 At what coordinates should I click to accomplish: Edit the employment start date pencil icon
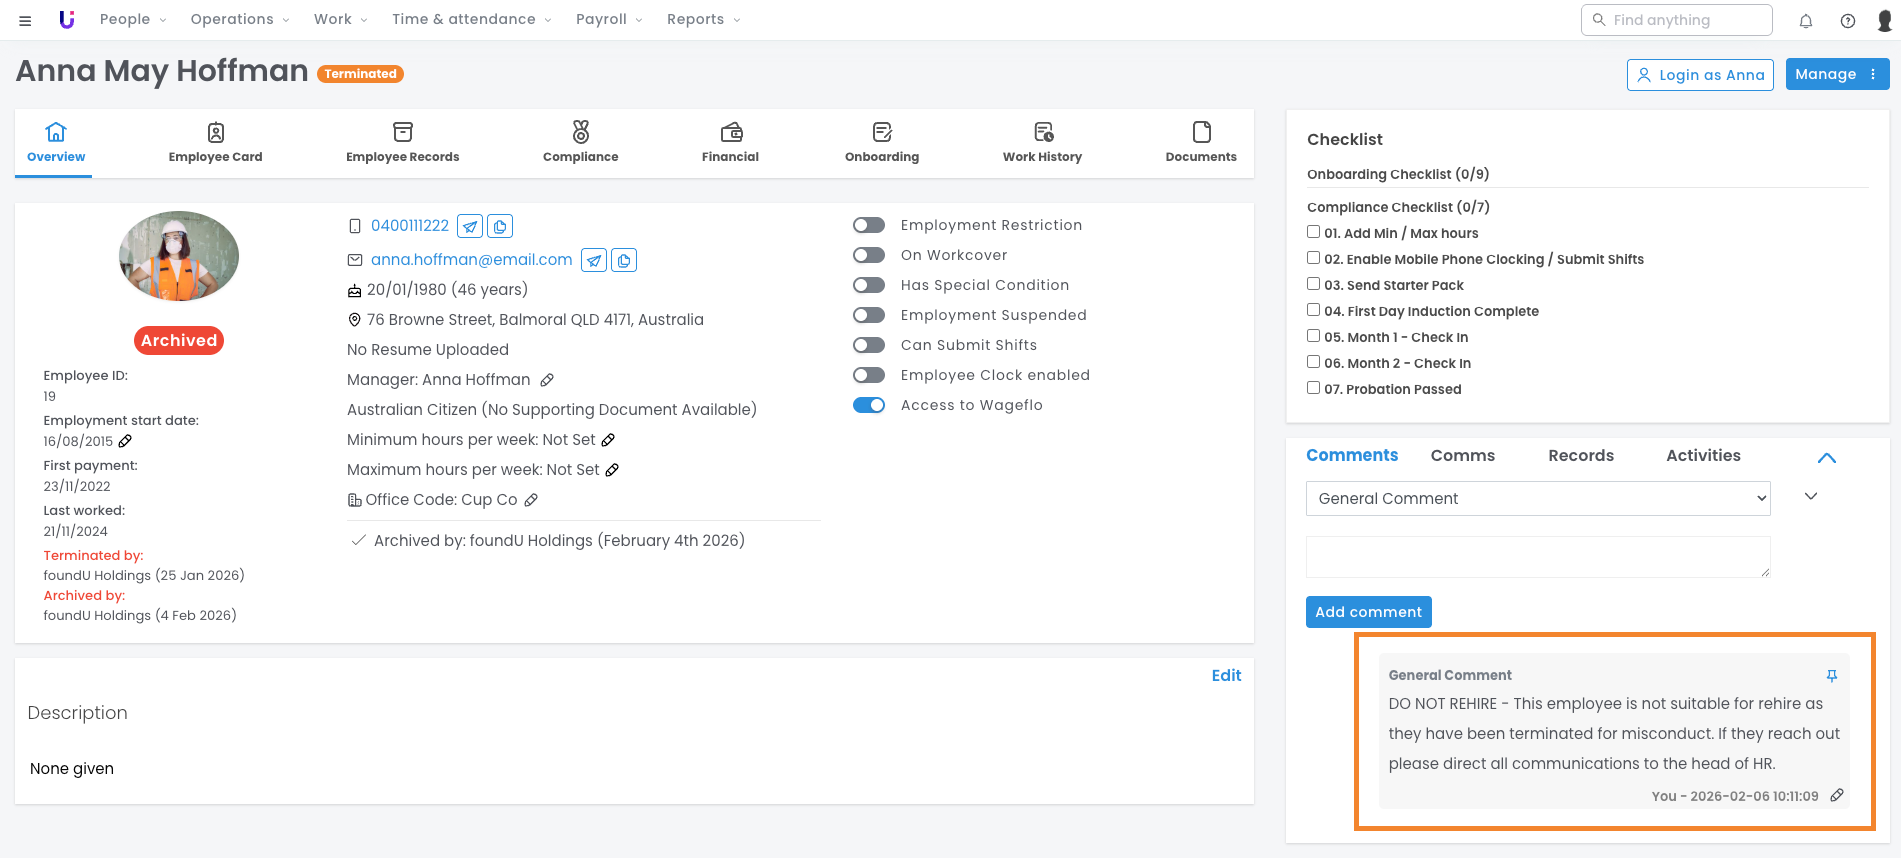[x=125, y=441]
